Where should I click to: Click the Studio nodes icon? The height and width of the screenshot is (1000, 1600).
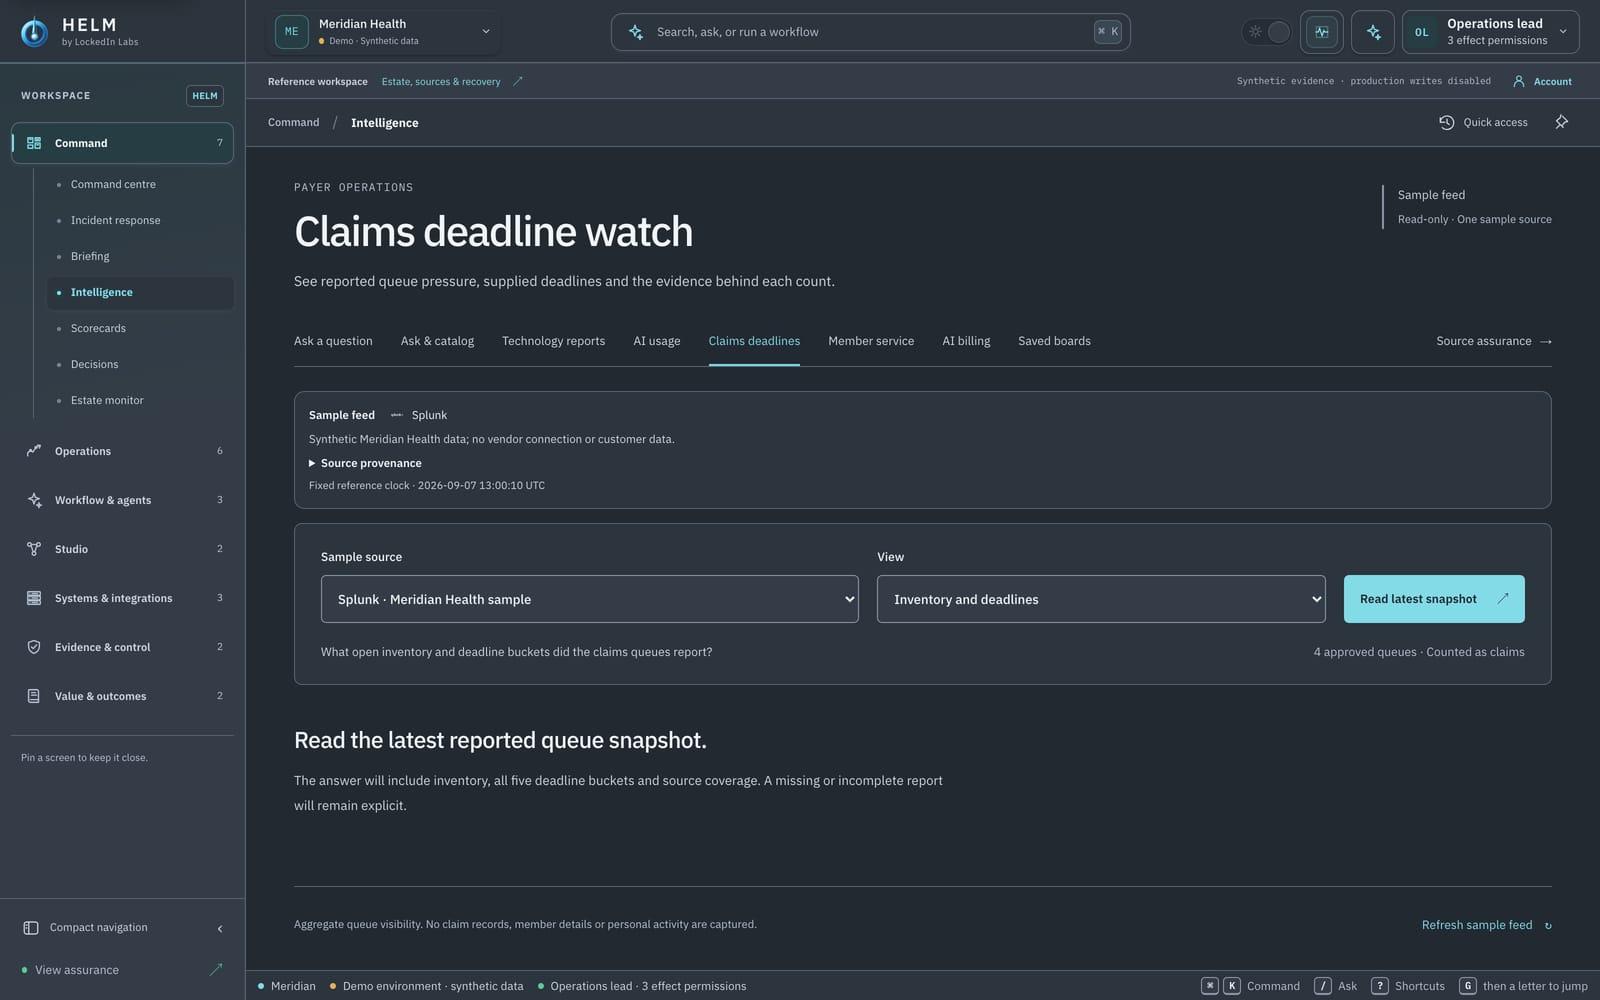click(x=34, y=549)
